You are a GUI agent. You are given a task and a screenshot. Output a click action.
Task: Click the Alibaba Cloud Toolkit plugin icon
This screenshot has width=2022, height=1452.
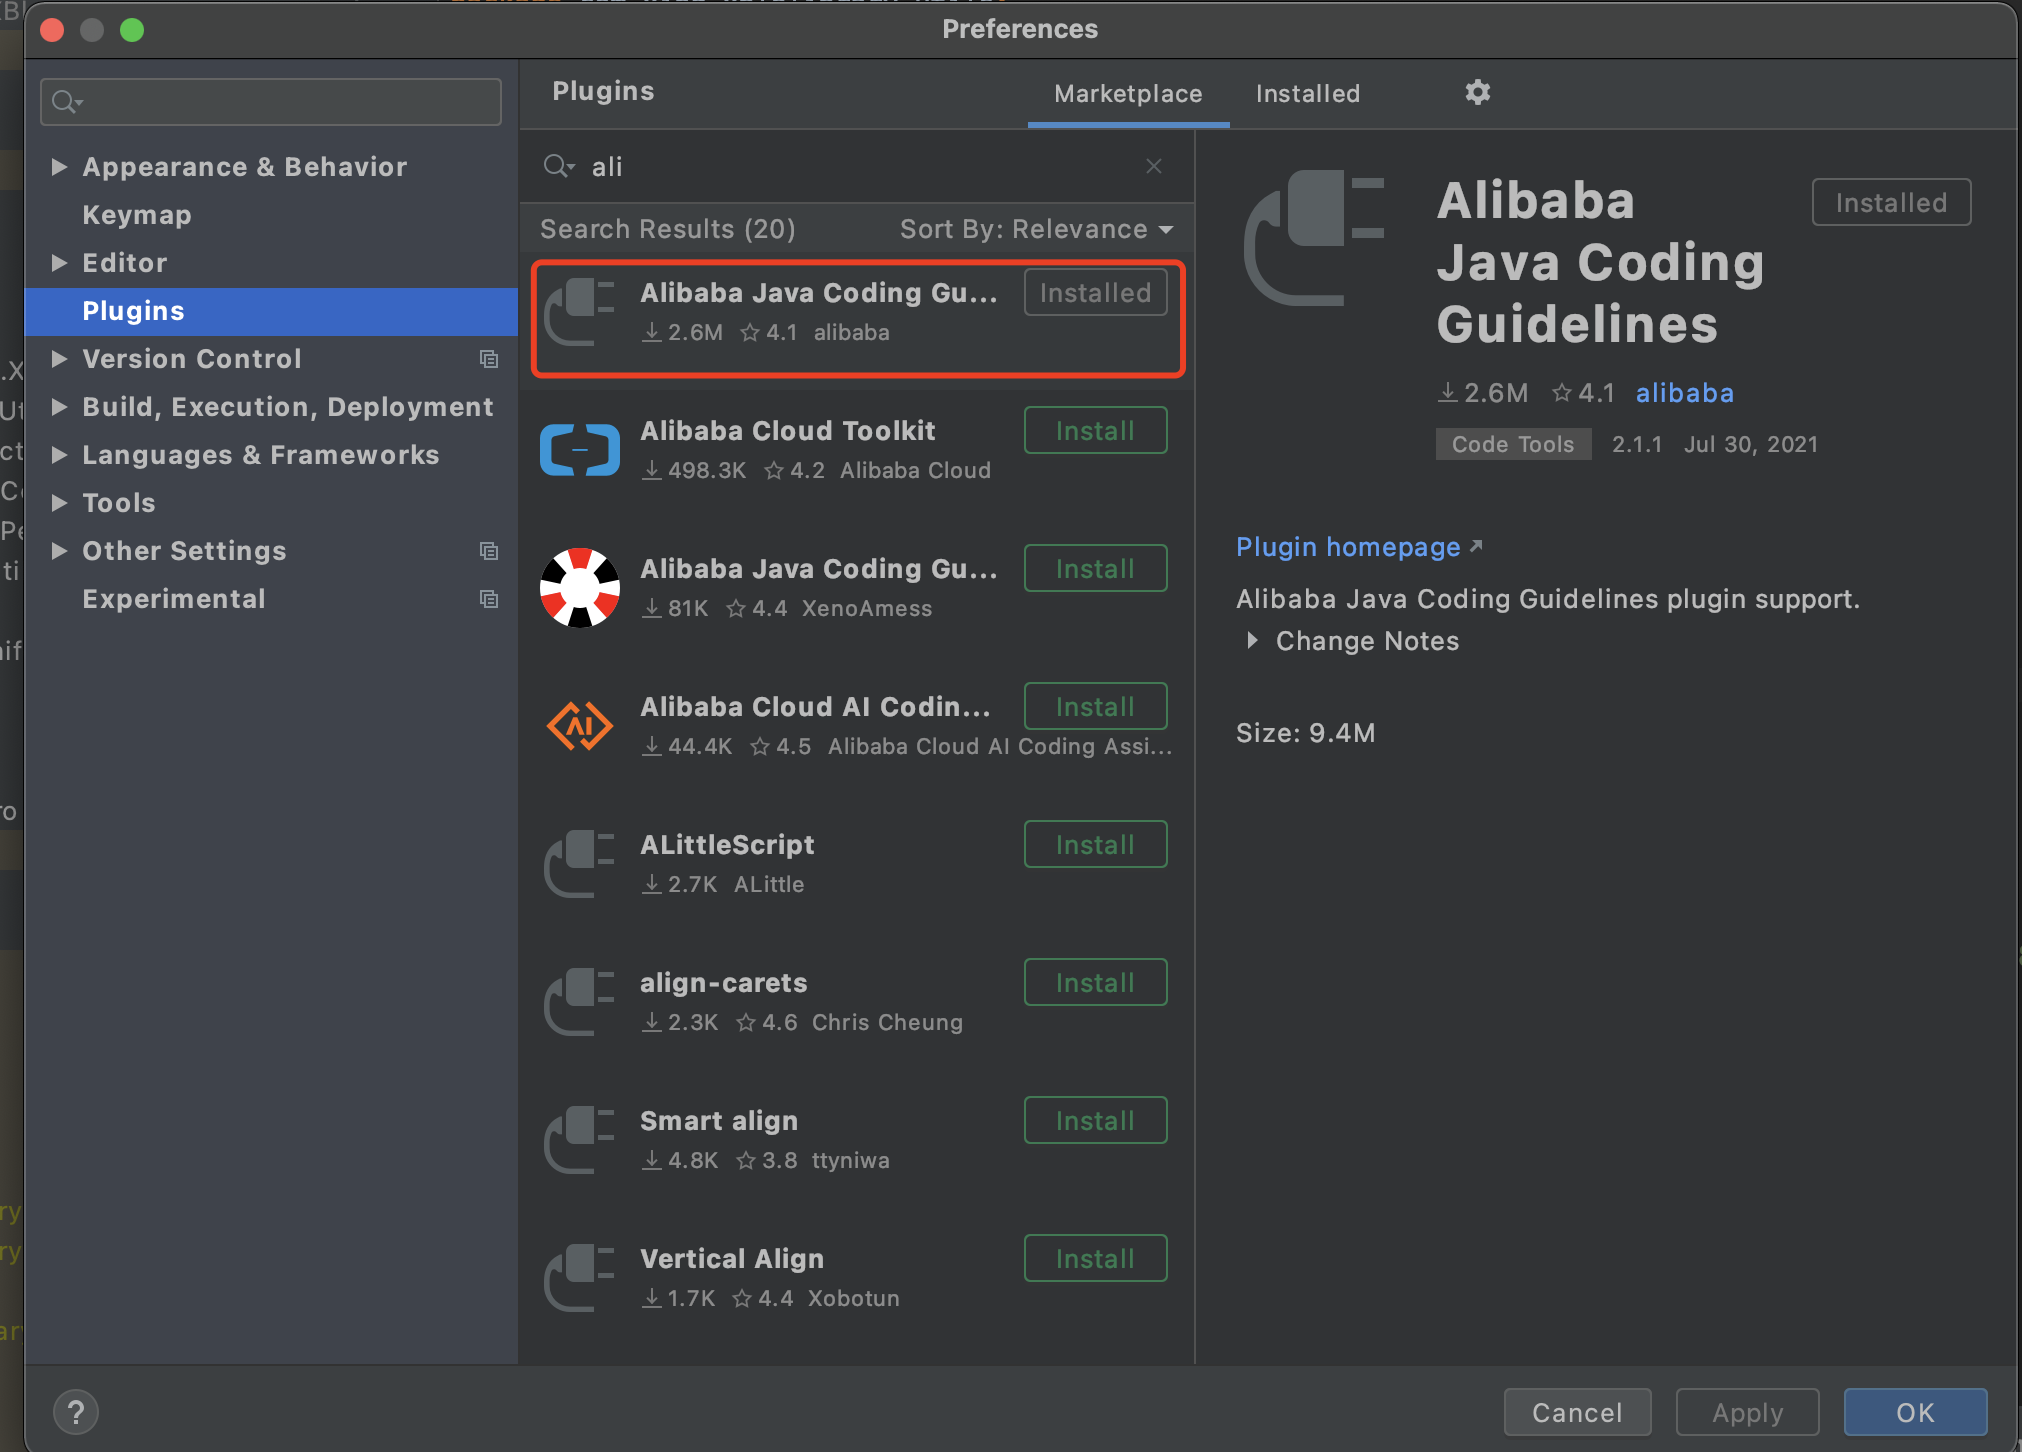(579, 450)
